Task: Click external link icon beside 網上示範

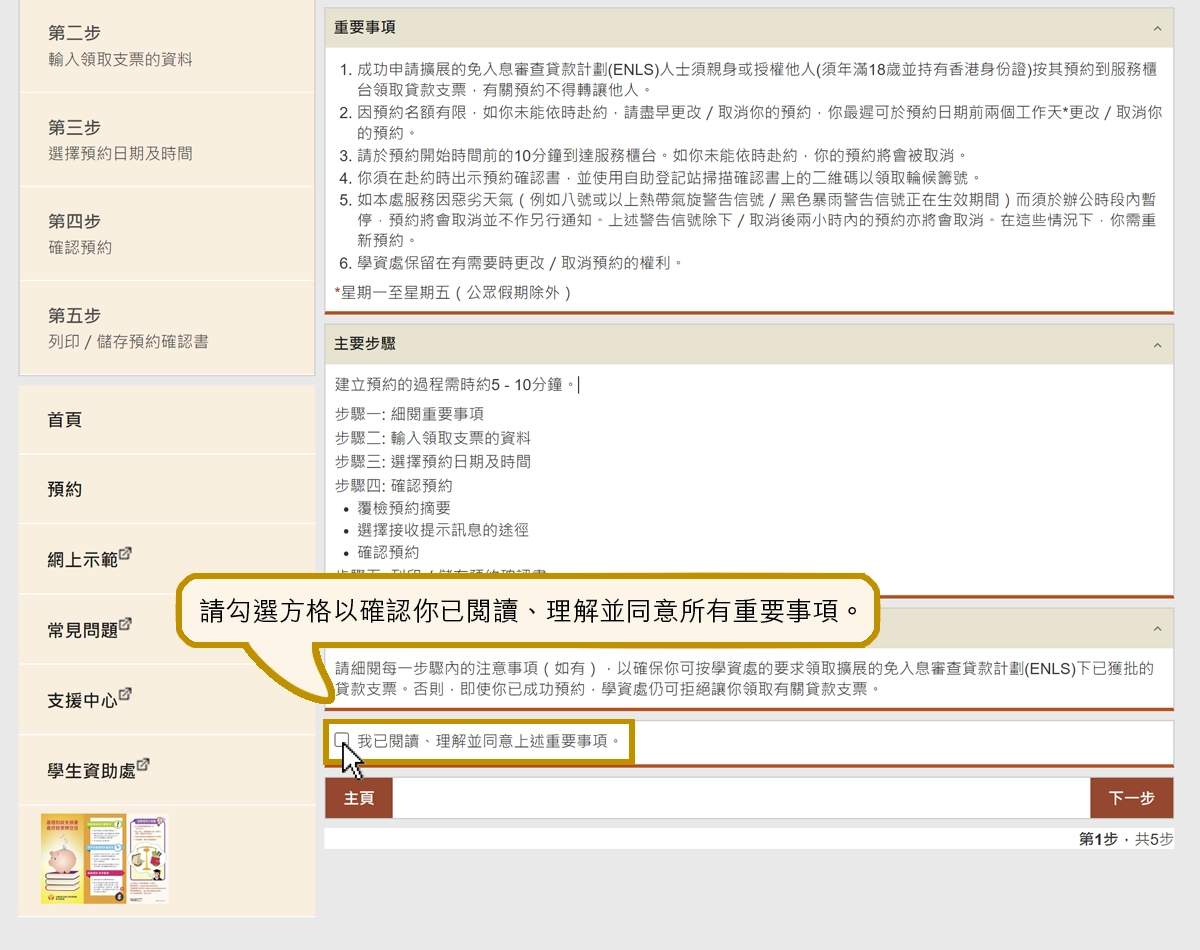Action: (126, 555)
